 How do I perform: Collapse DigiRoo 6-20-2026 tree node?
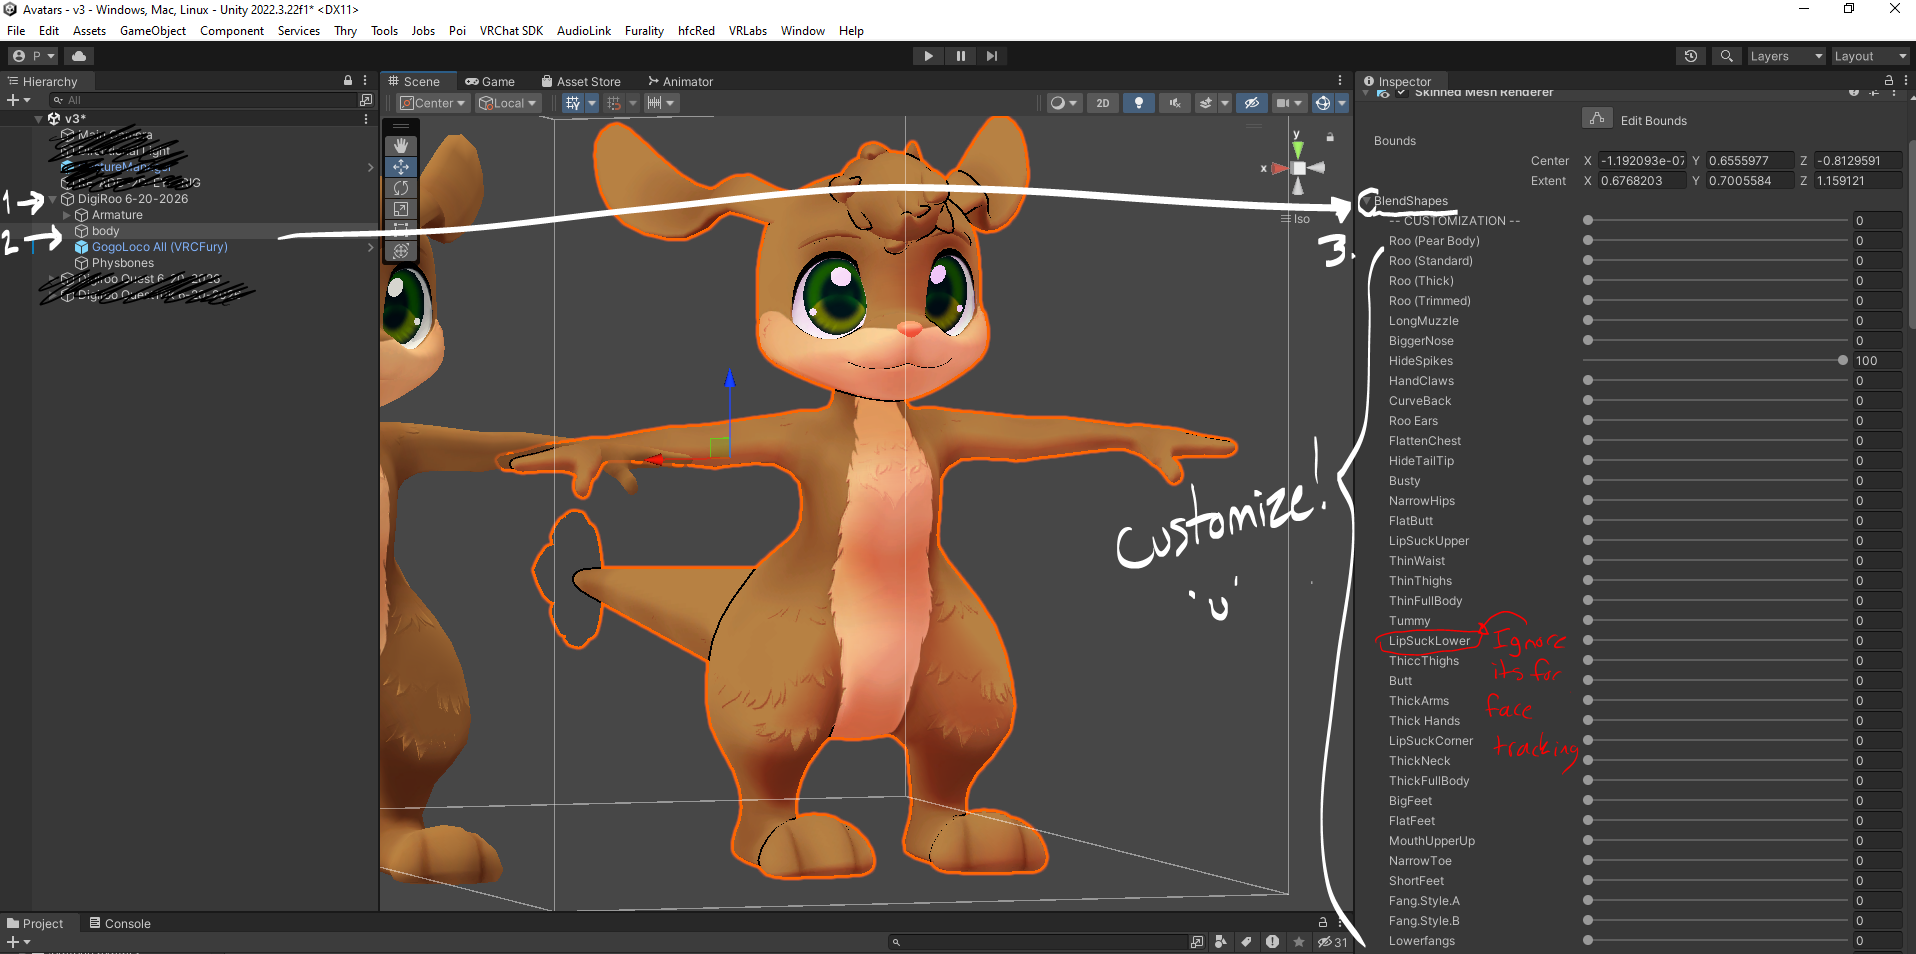pyautogui.click(x=52, y=199)
